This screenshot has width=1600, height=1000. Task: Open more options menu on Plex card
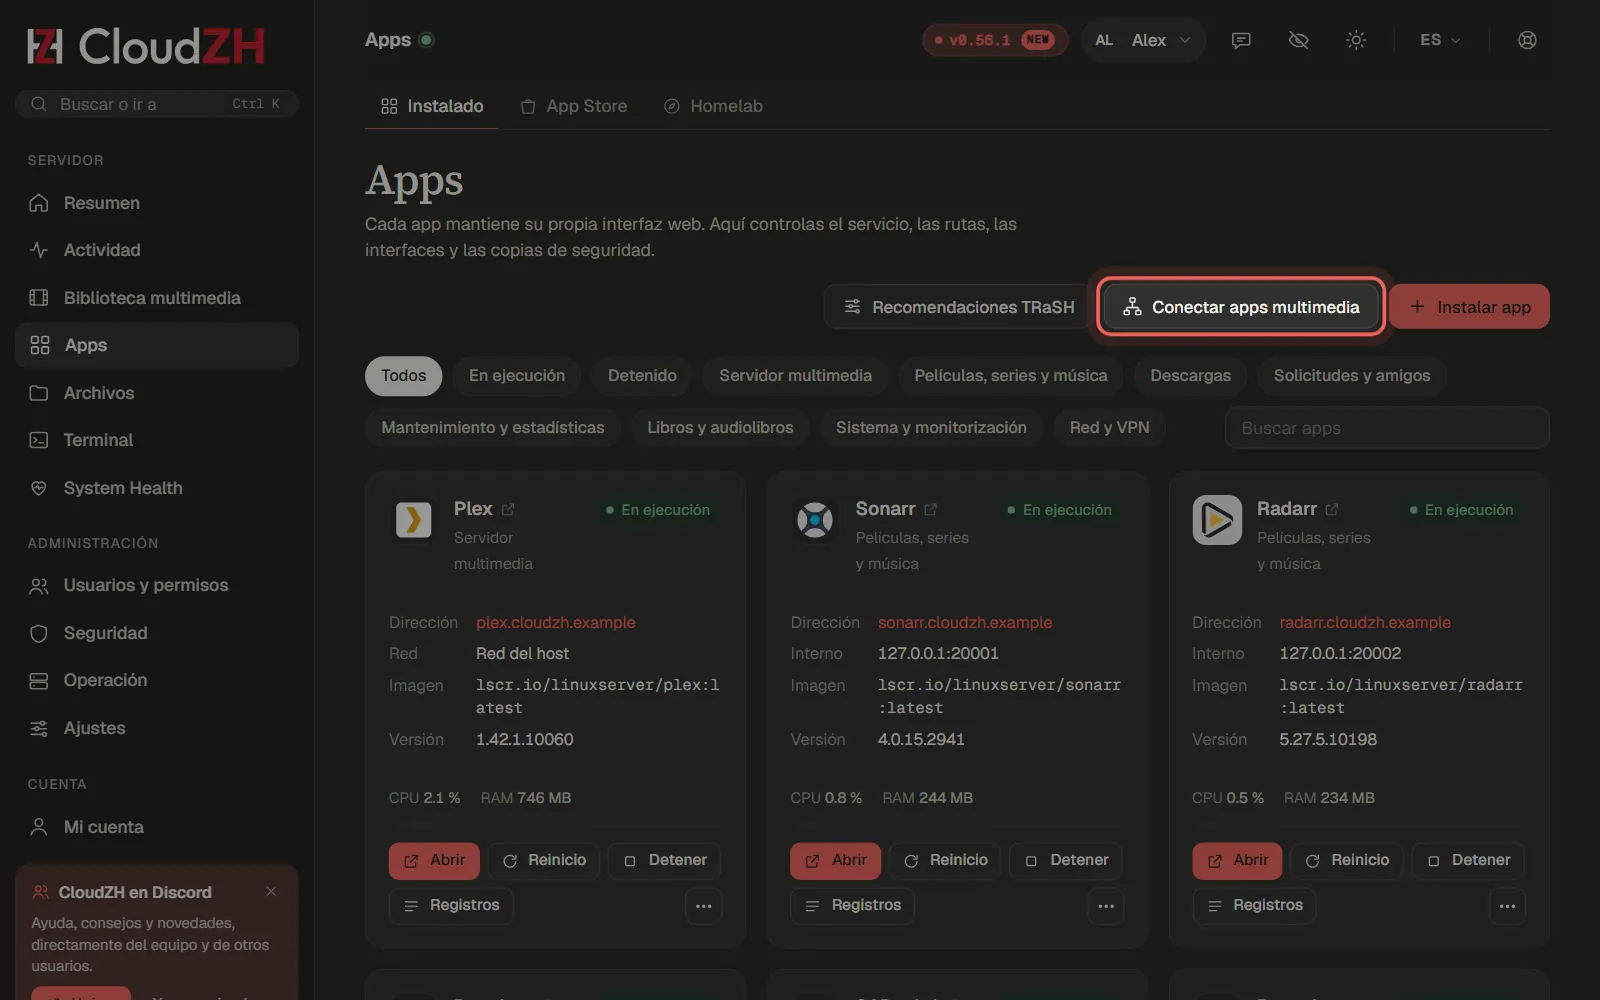[x=704, y=906]
